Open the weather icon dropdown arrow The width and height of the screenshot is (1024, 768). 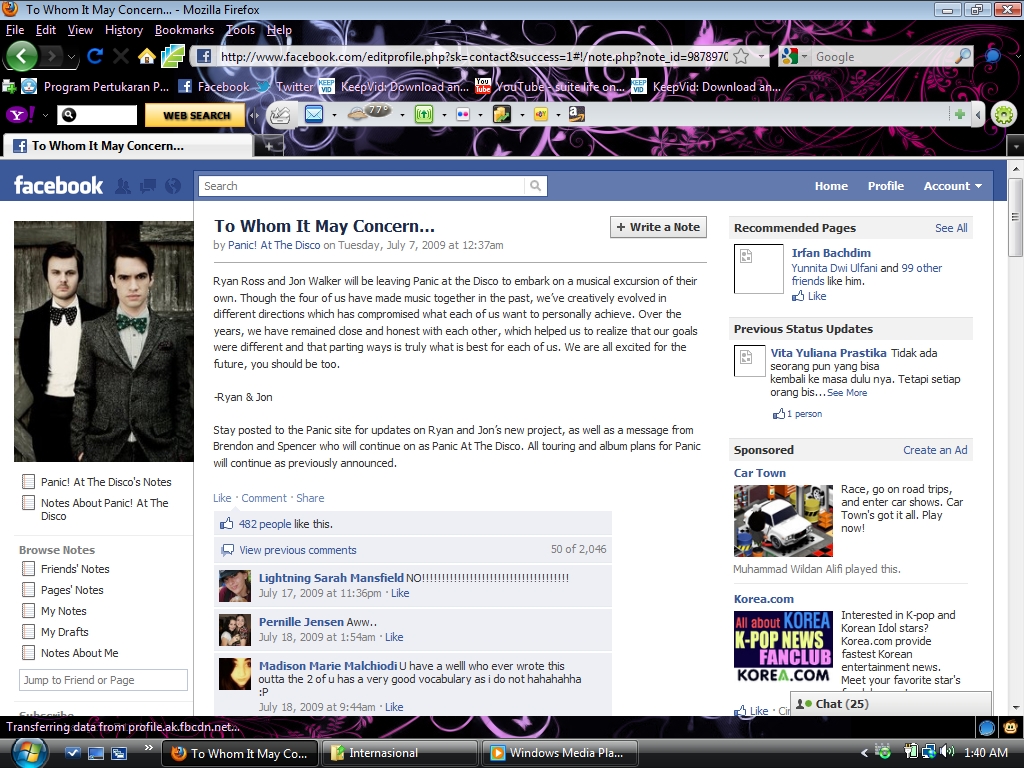click(x=402, y=115)
